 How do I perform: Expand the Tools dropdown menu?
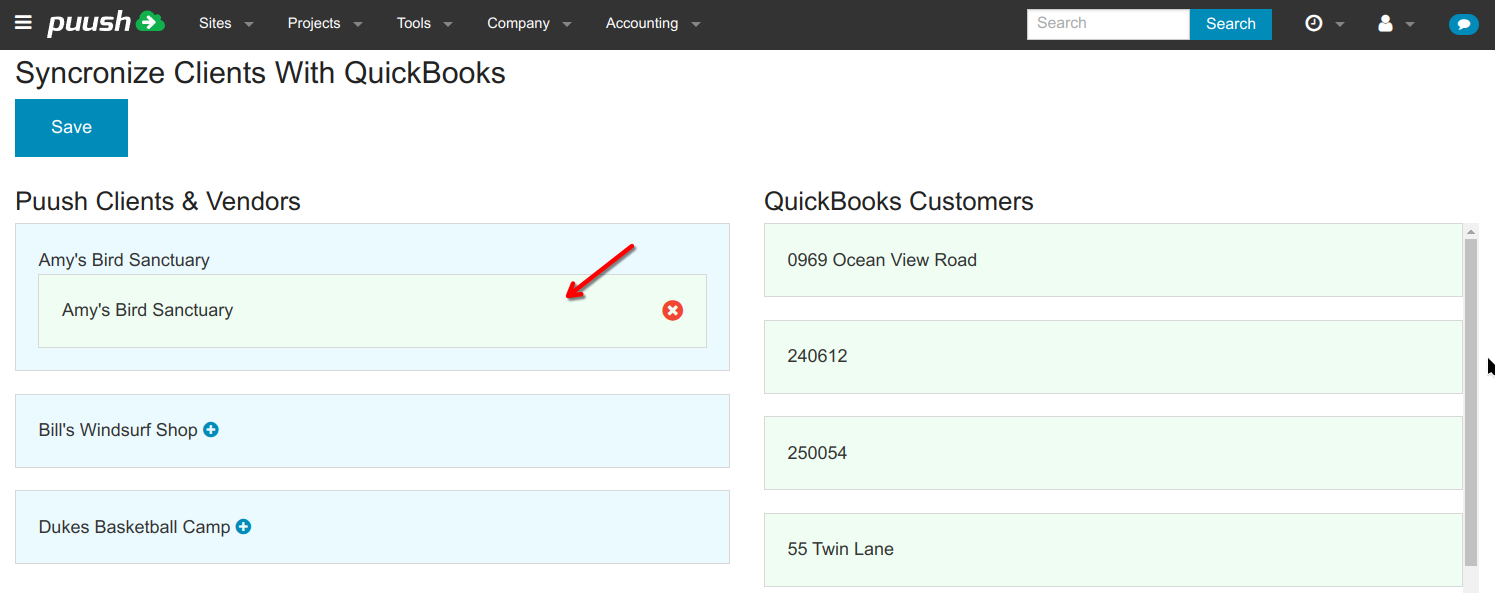tap(424, 23)
